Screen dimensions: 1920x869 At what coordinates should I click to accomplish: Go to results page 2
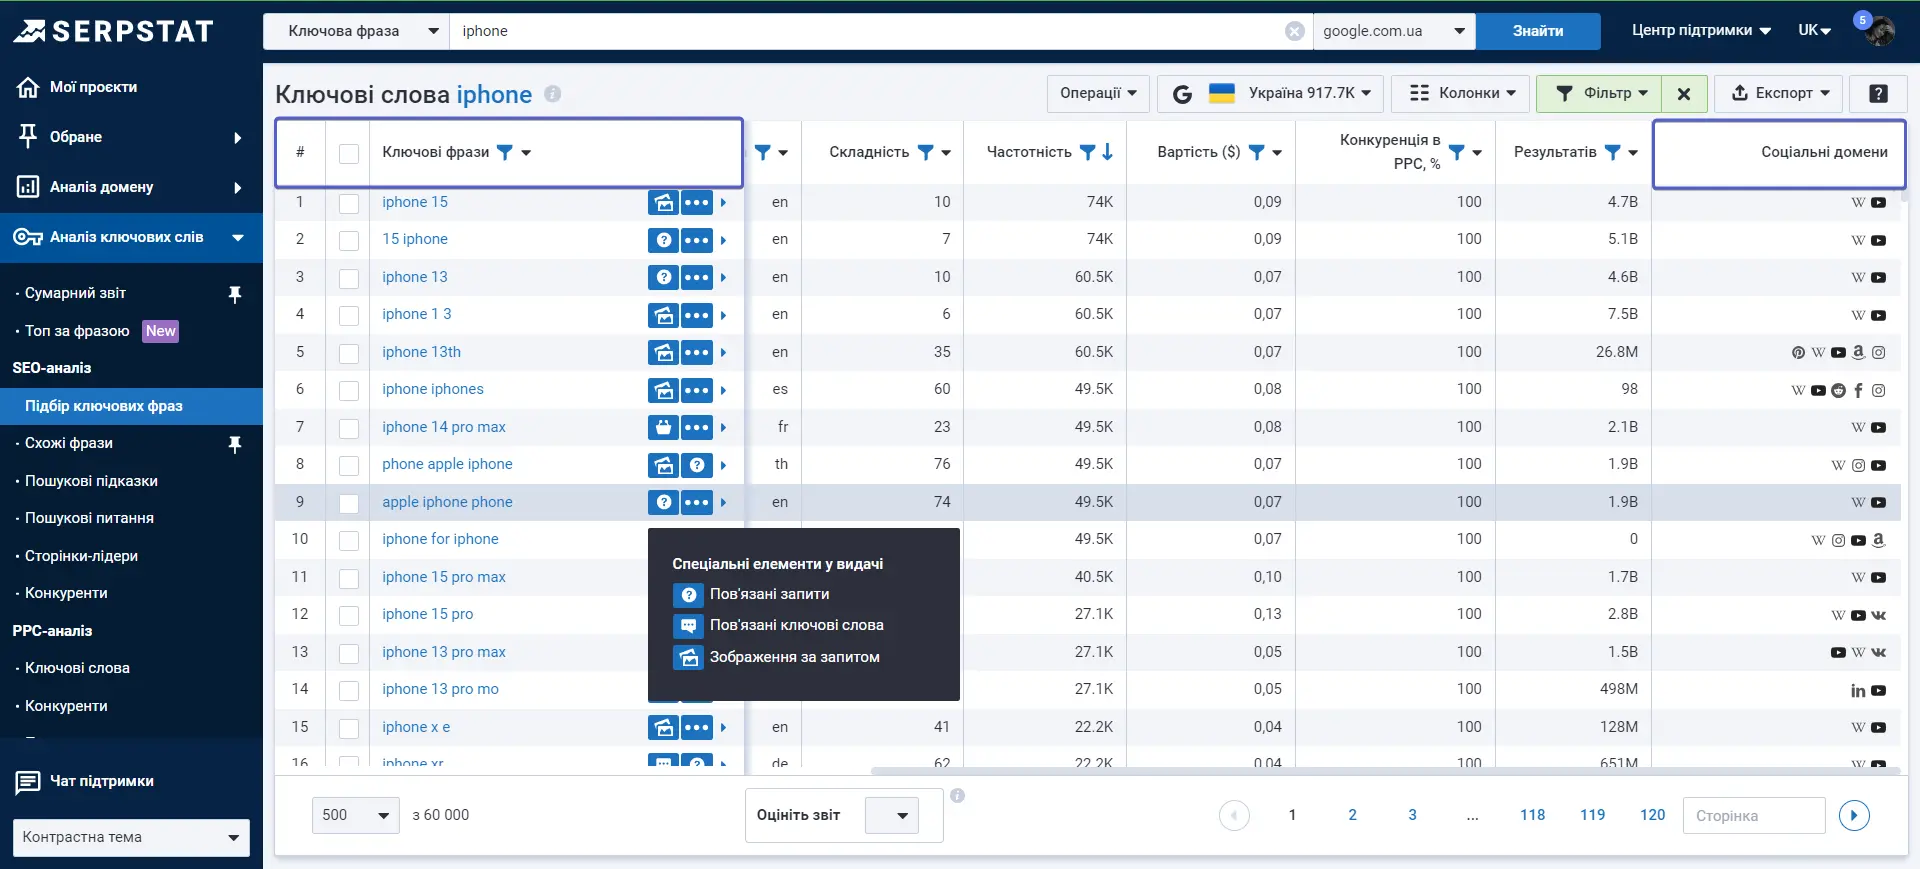tap(1352, 815)
